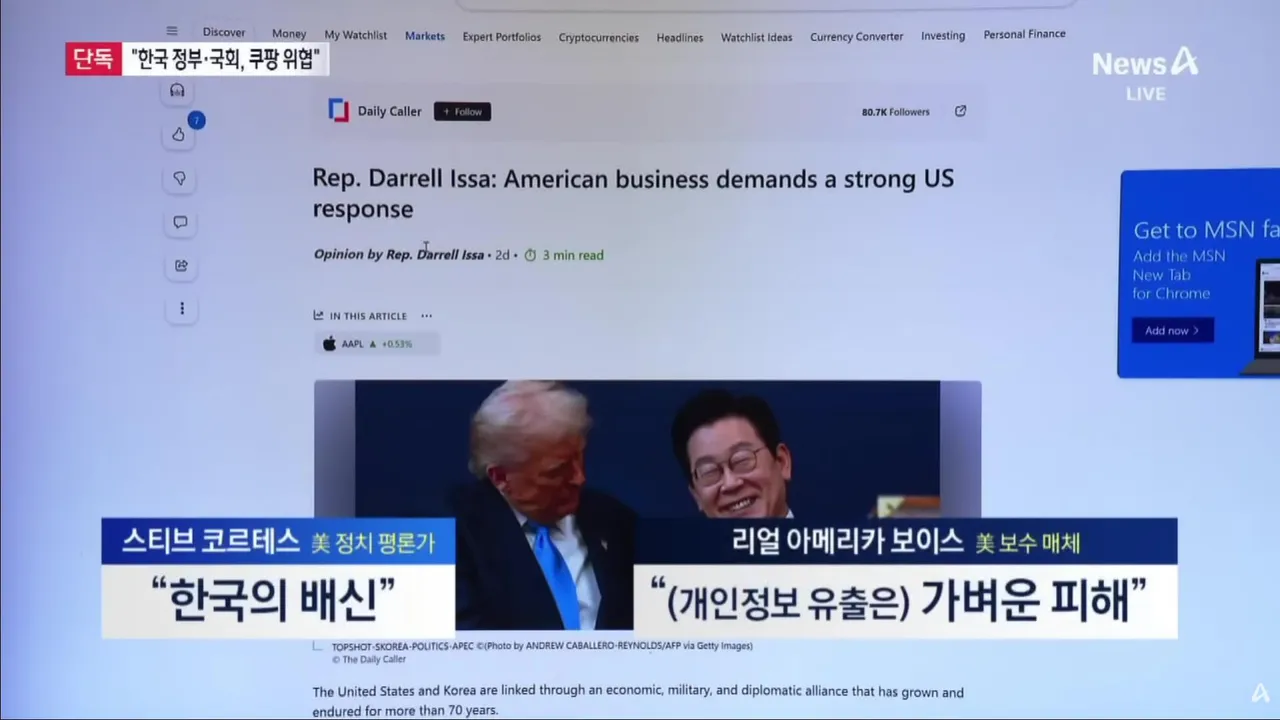Click the Opinion by Rep. Darrell Issa byline

399,255
